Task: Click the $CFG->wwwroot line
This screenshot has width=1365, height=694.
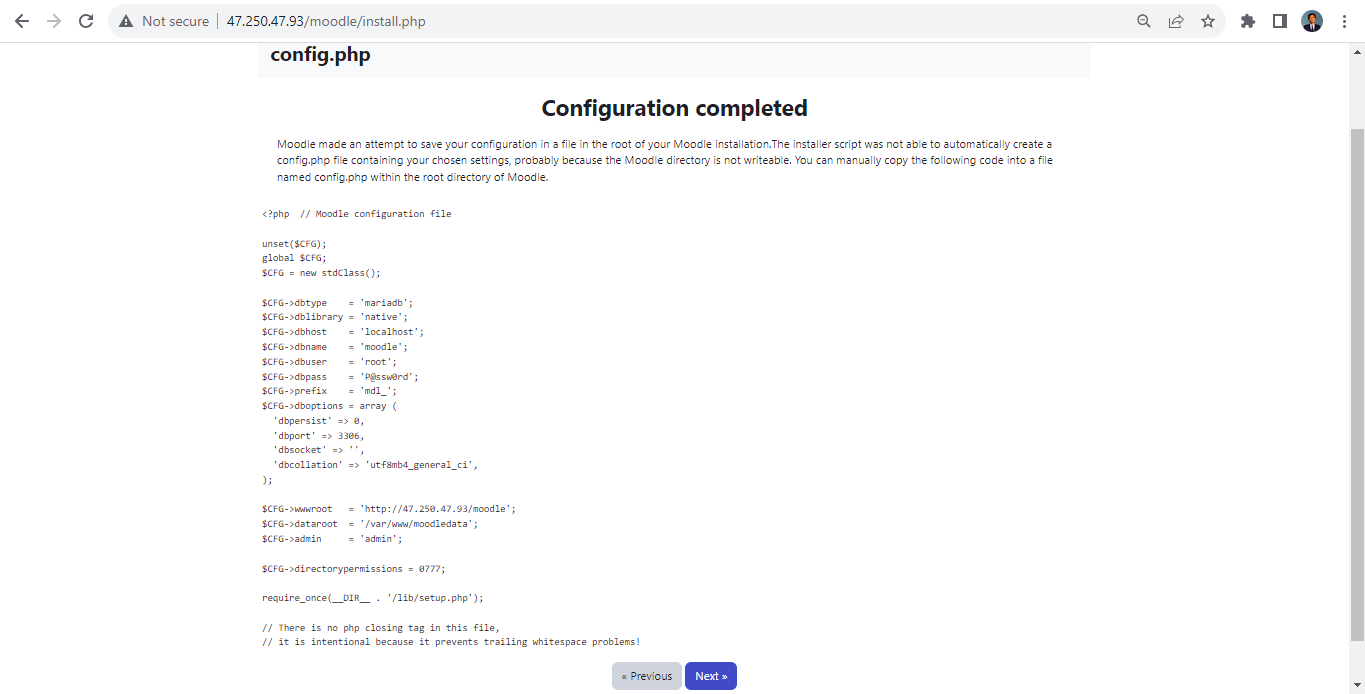Action: click(x=389, y=509)
